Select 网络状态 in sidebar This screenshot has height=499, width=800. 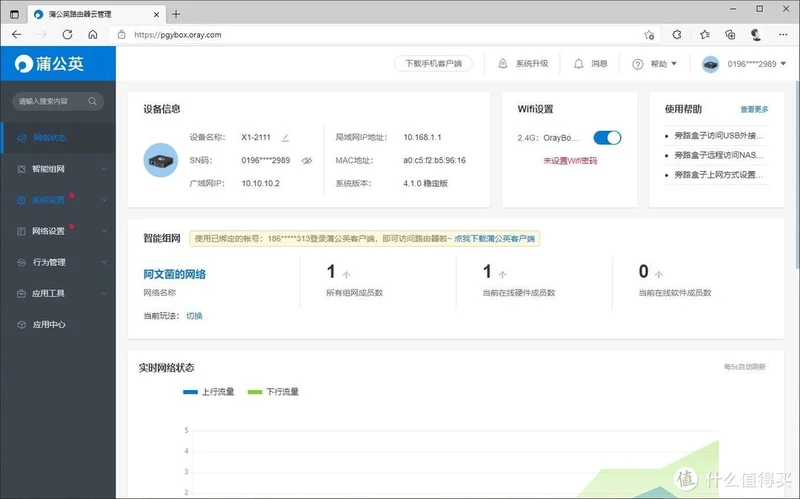58,138
